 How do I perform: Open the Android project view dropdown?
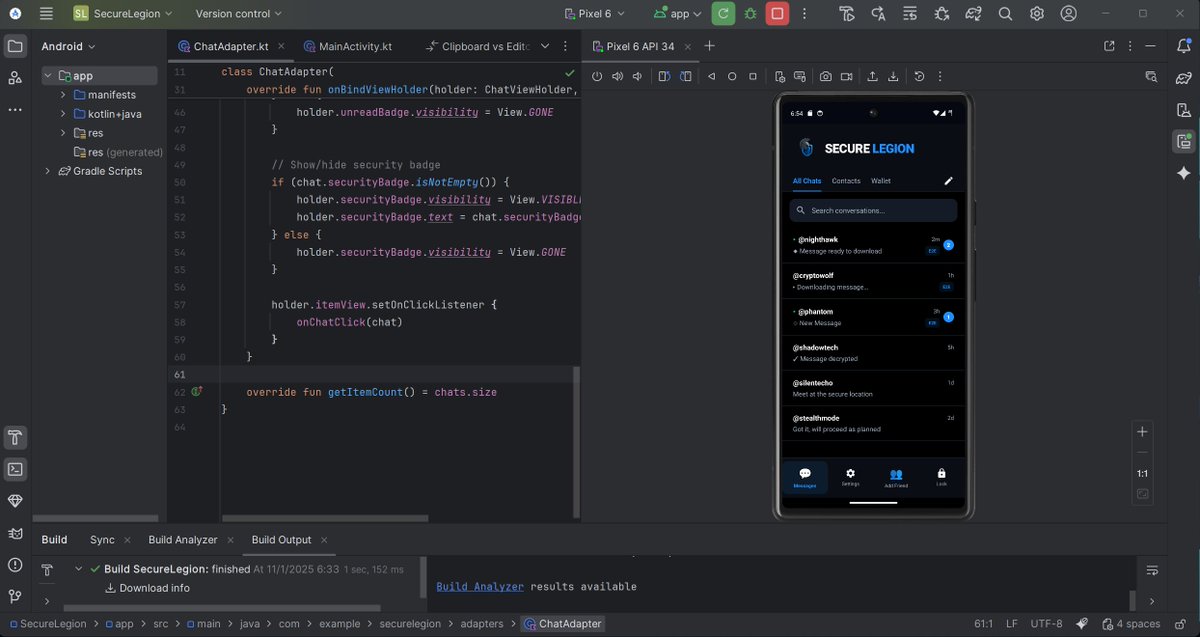tap(68, 46)
